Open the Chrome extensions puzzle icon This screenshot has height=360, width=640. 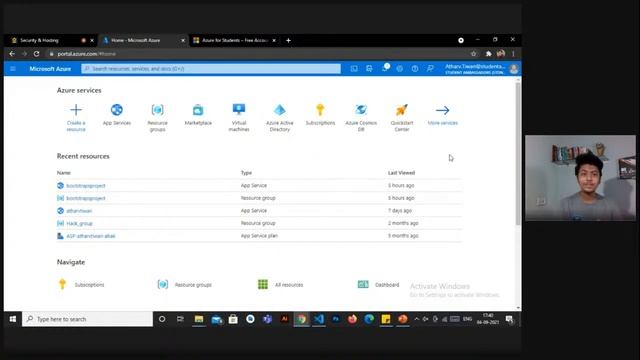[x=488, y=53]
